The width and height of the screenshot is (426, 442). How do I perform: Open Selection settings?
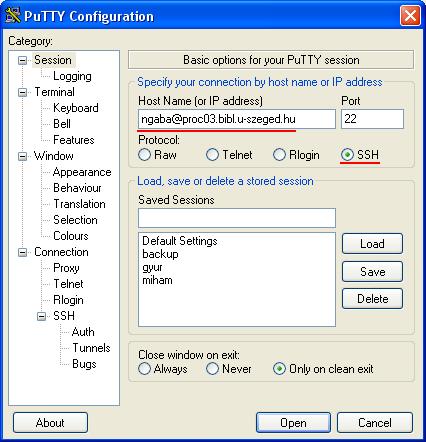[75, 220]
